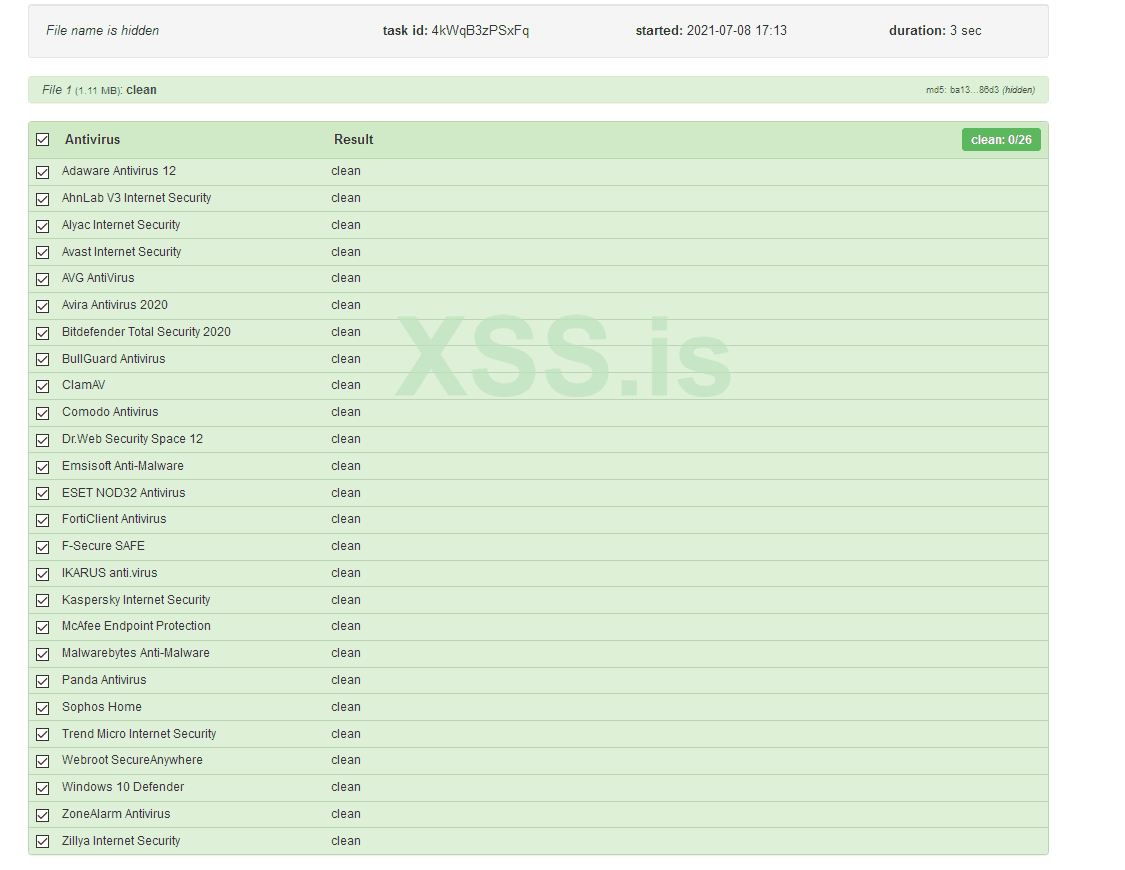
Task: Toggle Bitdefender Total Security 2020 checkbox
Action: pos(43,333)
